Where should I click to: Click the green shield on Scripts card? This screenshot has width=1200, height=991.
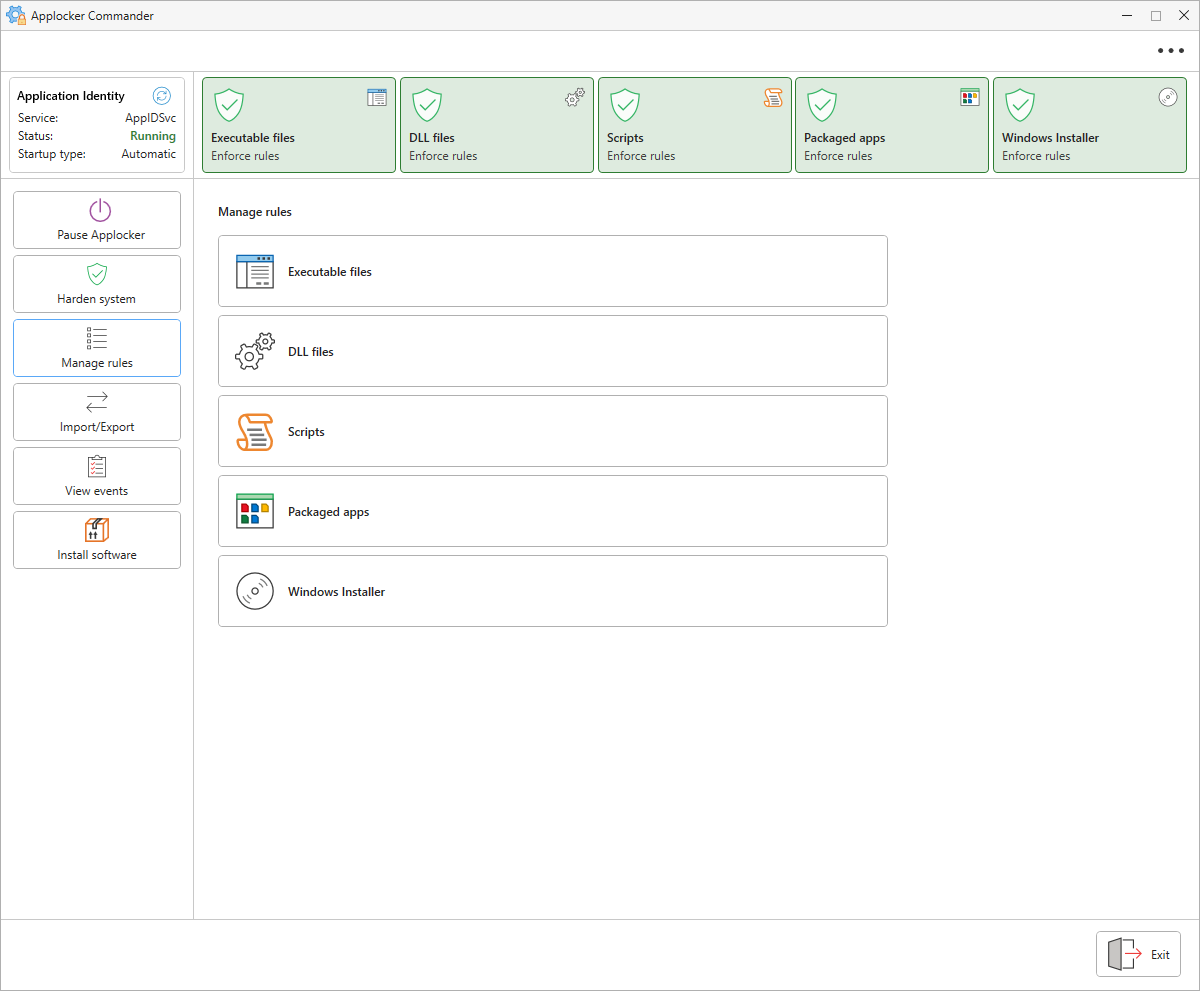pos(625,104)
